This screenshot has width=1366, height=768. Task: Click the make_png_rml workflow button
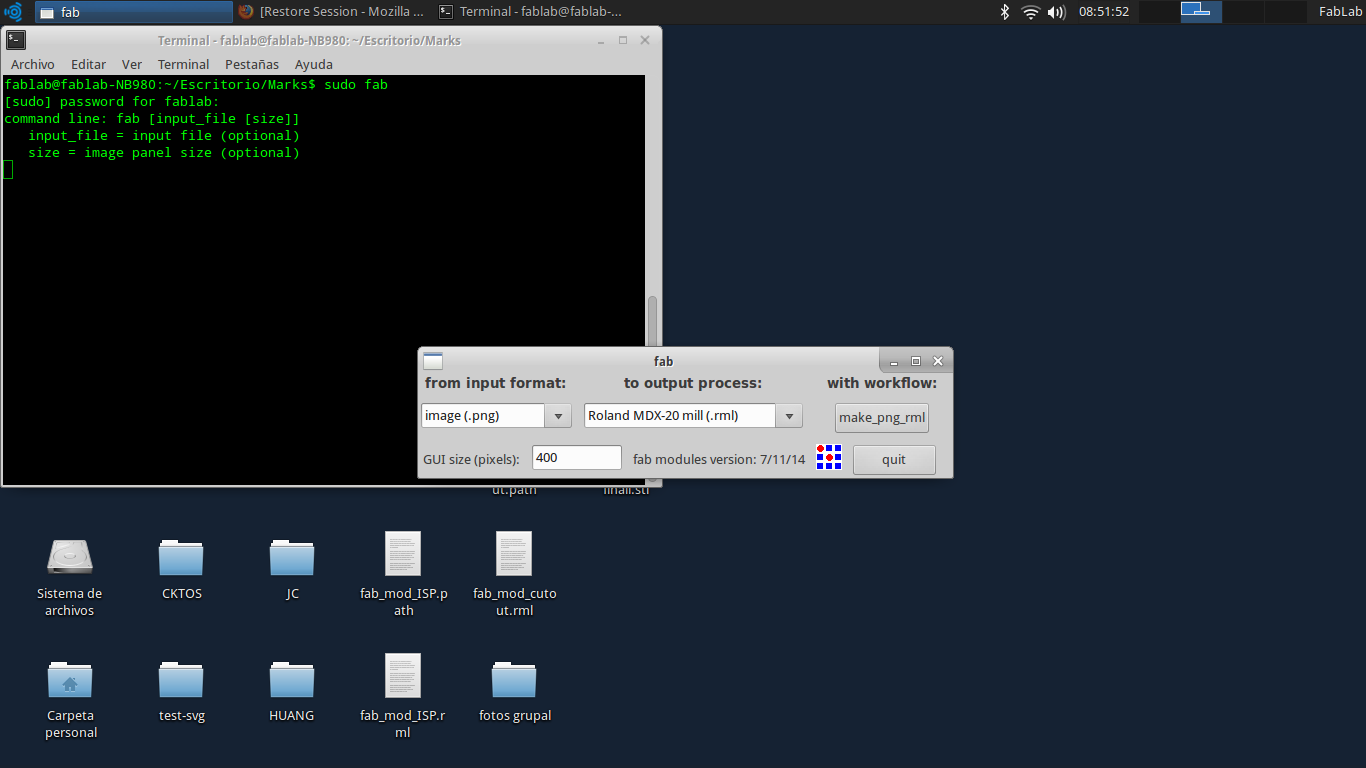tap(882, 417)
